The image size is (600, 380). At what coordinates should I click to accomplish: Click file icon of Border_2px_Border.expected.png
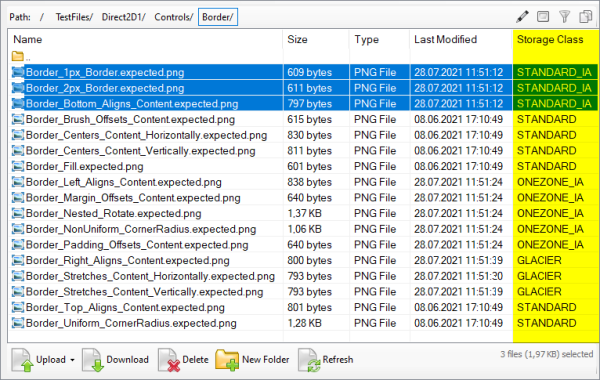point(18,88)
